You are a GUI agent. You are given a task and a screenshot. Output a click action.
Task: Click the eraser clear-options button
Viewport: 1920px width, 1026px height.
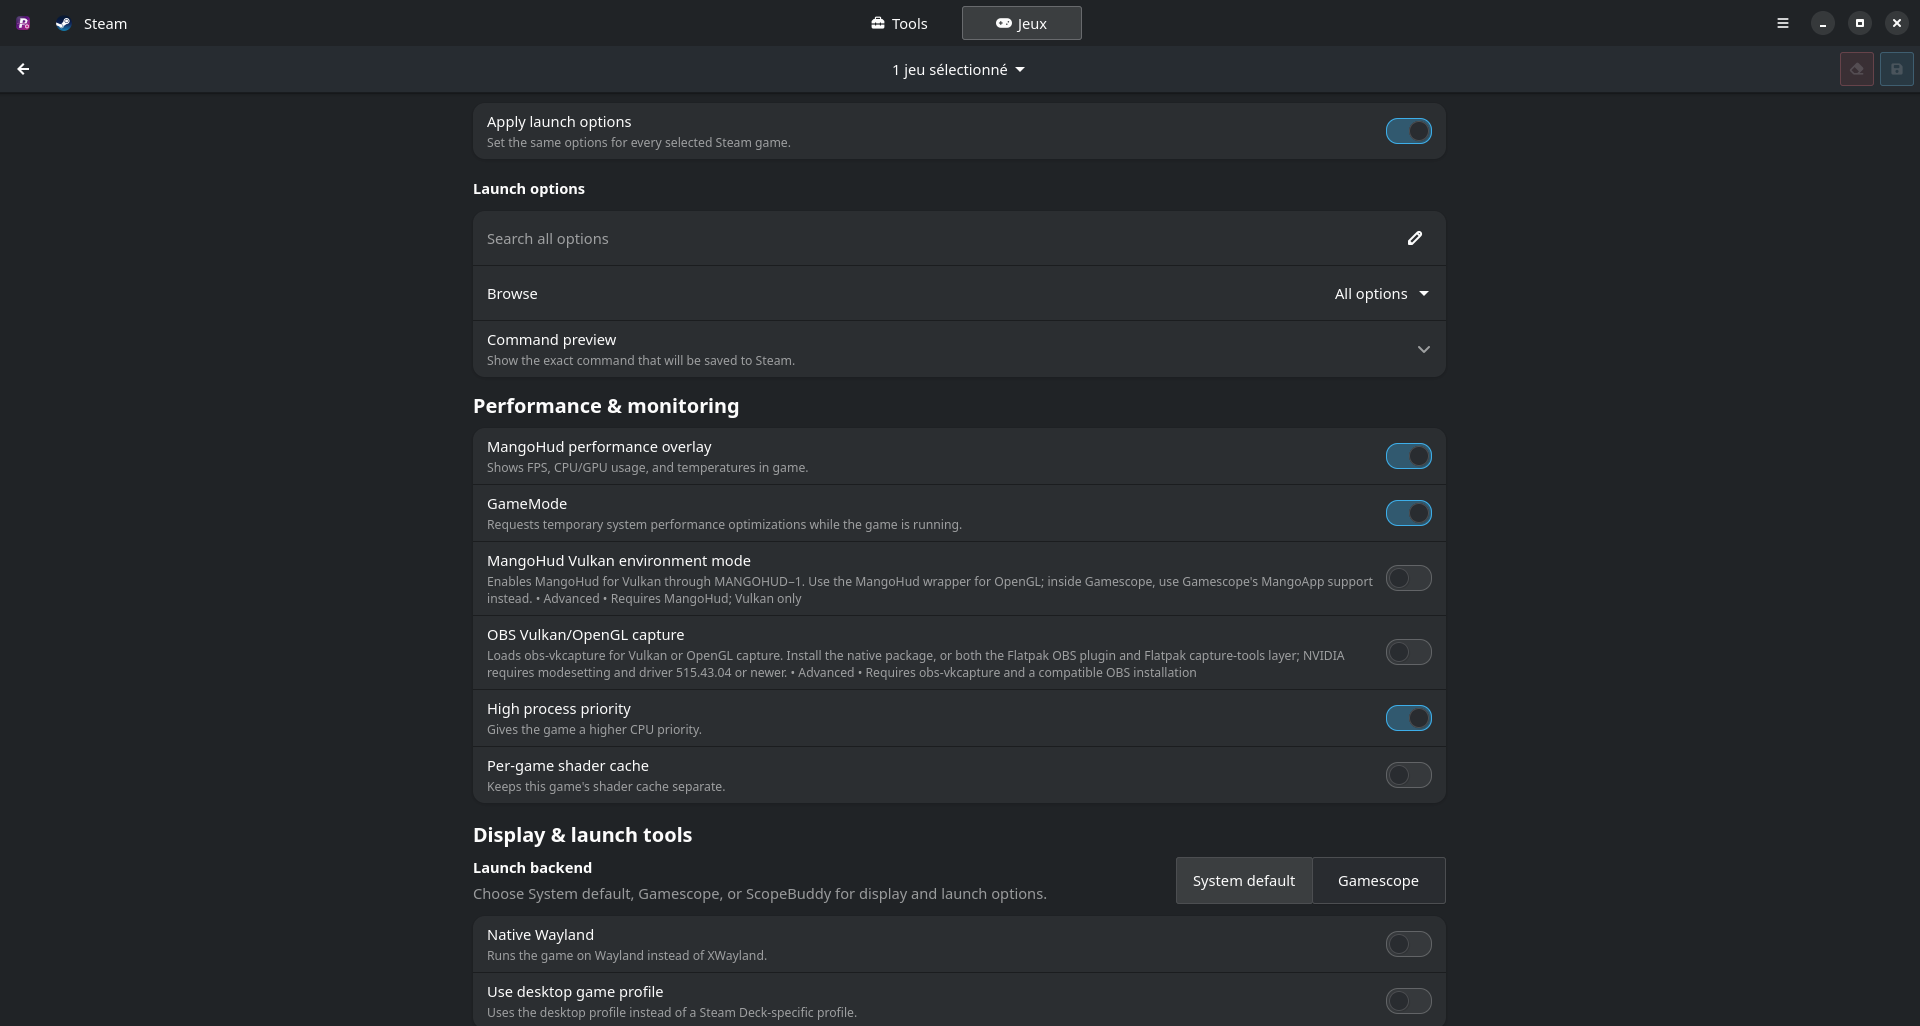click(1857, 69)
